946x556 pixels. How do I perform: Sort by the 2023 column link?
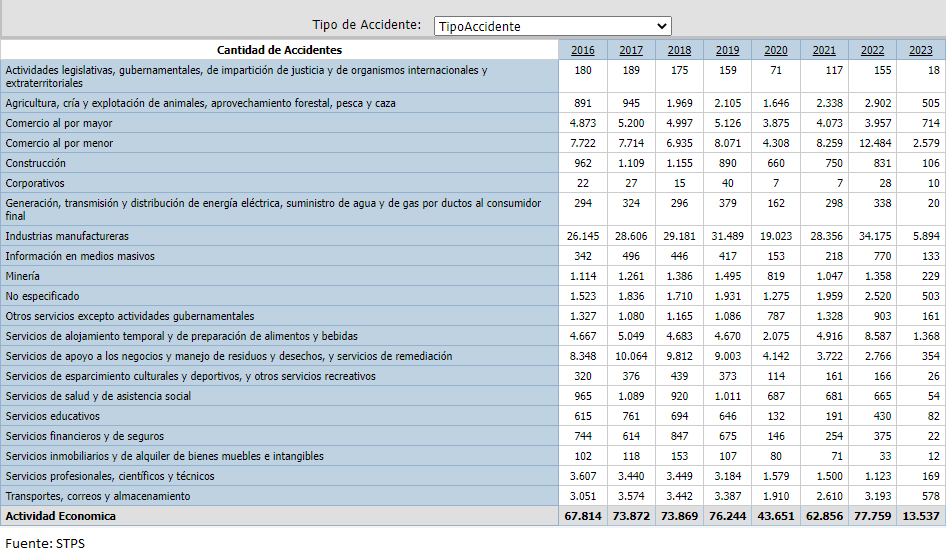(921, 50)
